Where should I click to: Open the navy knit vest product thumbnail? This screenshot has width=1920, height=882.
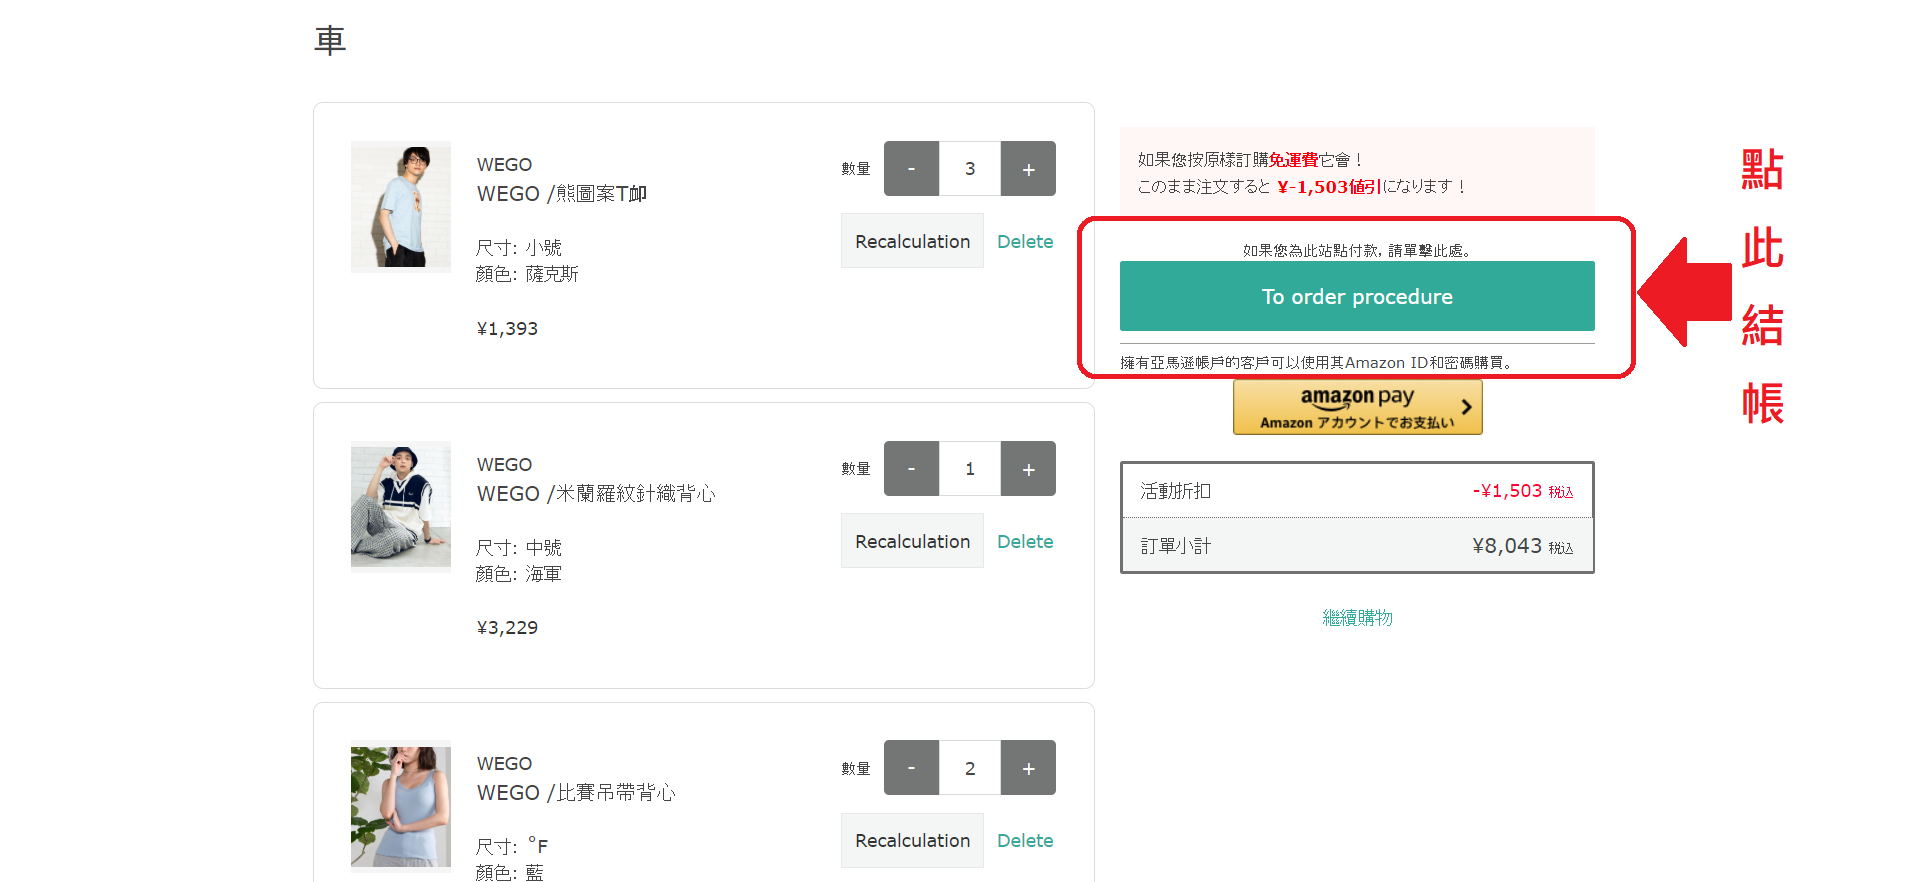point(401,506)
